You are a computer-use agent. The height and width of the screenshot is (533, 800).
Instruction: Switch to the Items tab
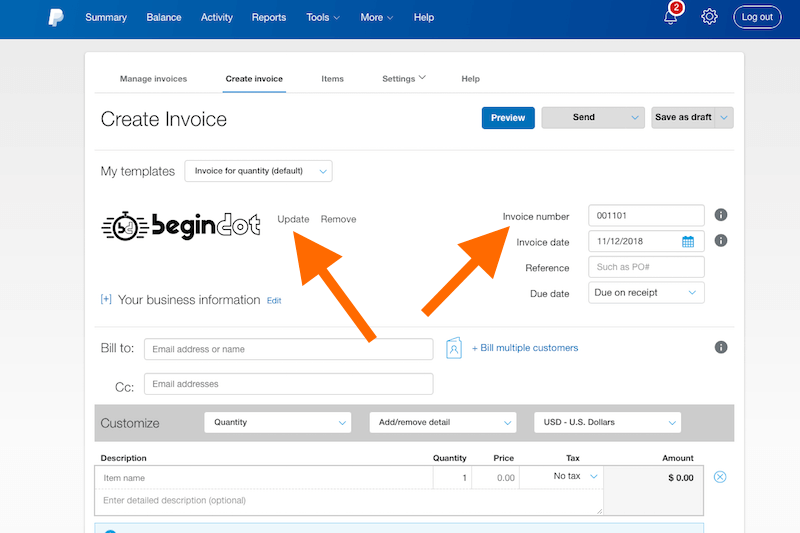point(332,79)
